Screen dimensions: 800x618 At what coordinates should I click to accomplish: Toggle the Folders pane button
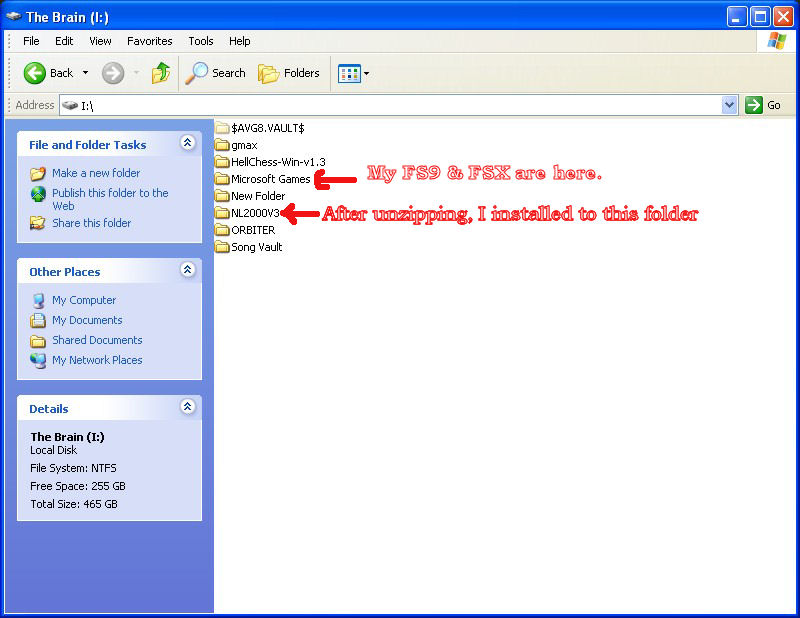tap(289, 73)
